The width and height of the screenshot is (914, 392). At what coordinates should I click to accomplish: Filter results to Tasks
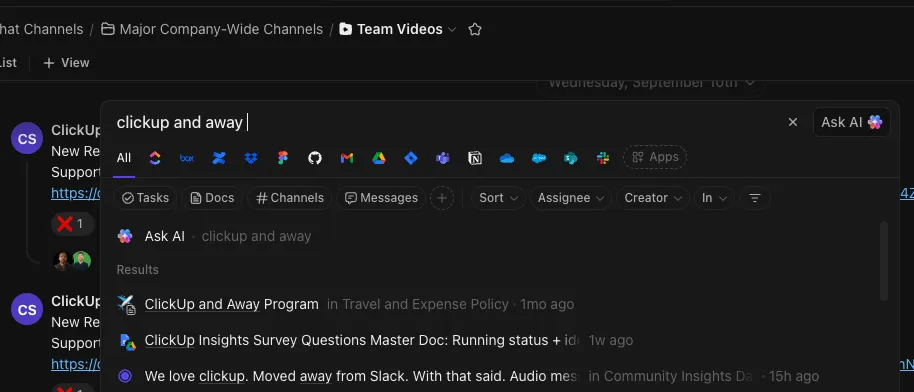(x=145, y=198)
